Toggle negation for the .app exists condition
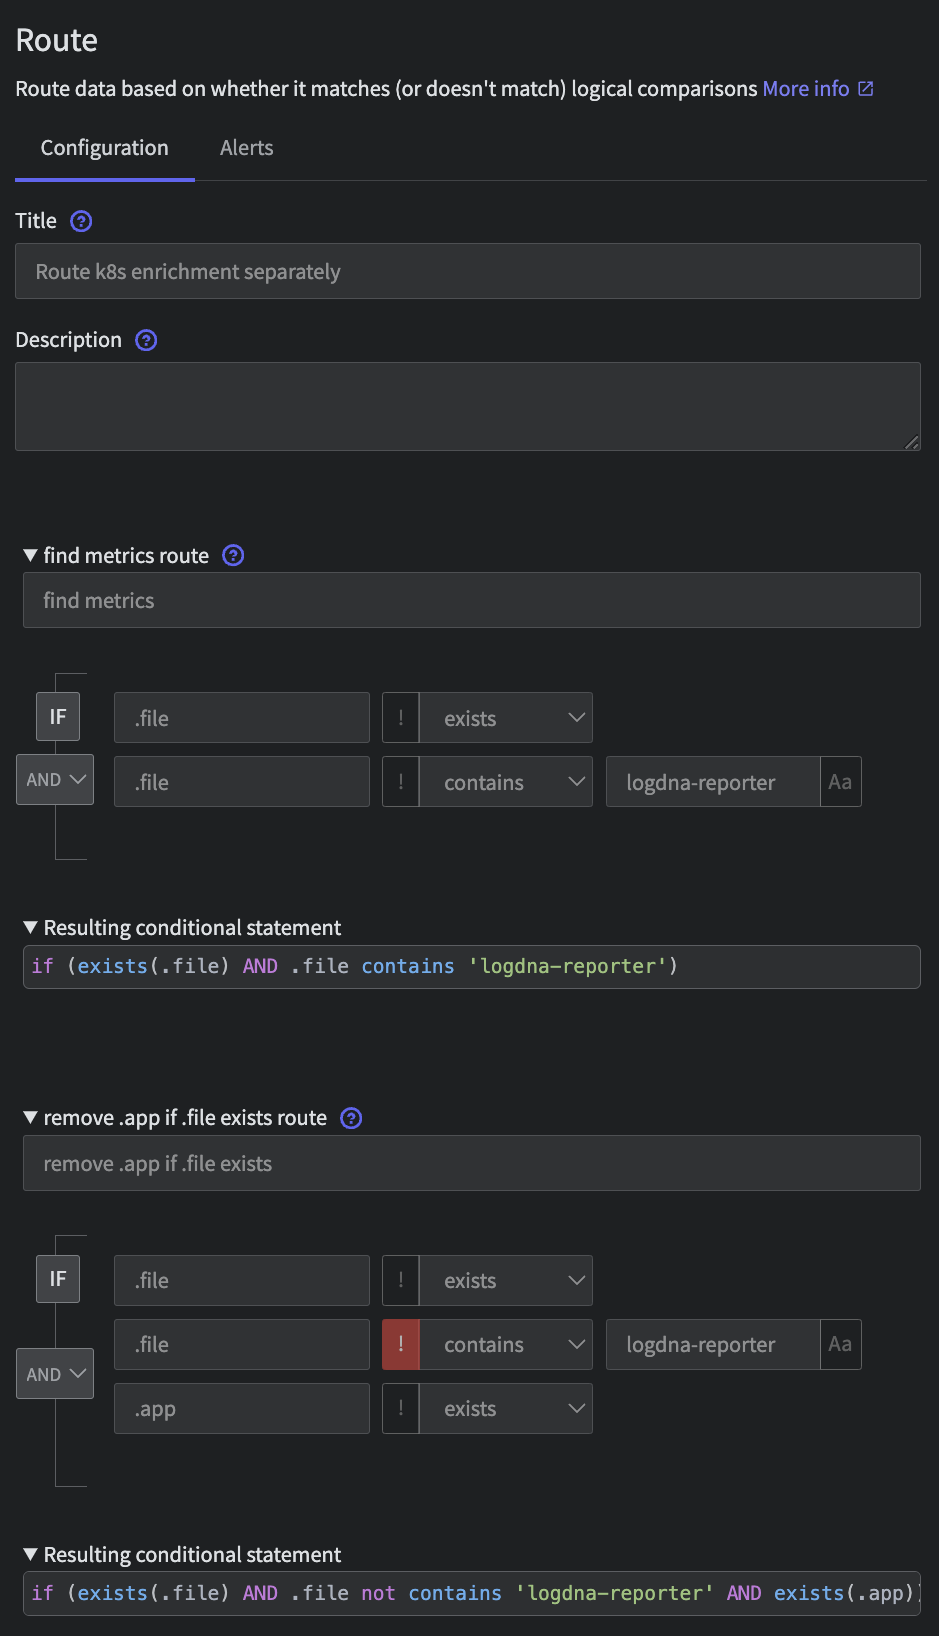Screen dimensions: 939x1636 pyautogui.click(x=401, y=1408)
